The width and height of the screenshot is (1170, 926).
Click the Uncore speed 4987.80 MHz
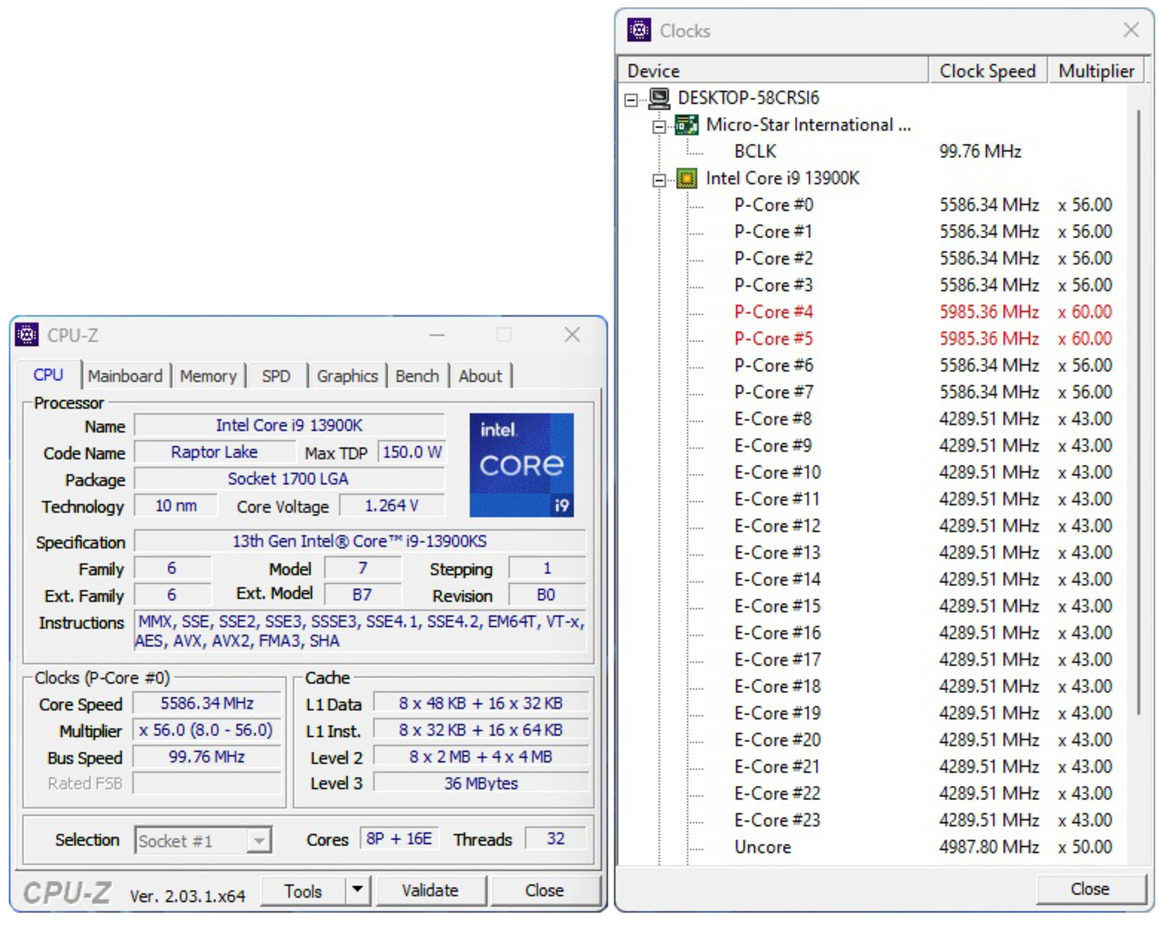pyautogui.click(x=989, y=848)
